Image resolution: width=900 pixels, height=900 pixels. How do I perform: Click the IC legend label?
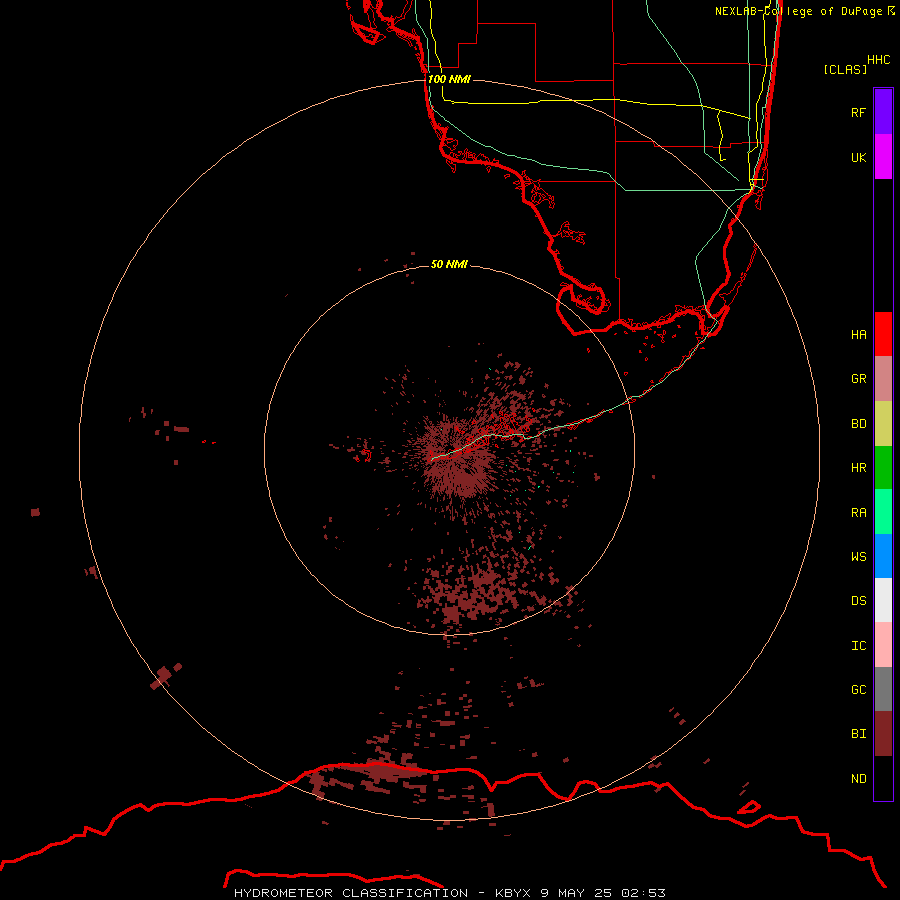coord(858,646)
